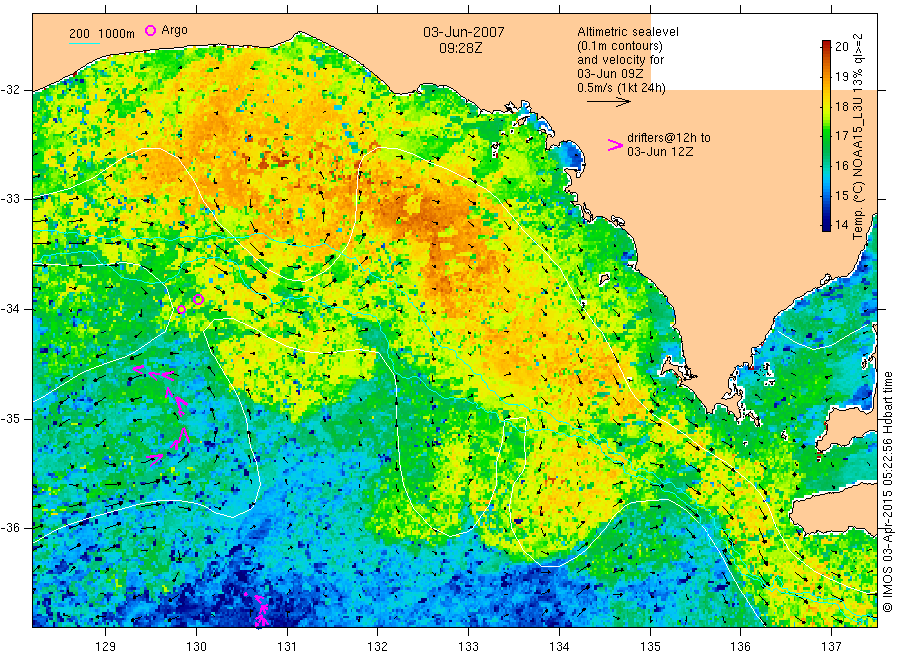Screen dimensions: 900x660
Task: Click the '0.5m/s (1kt 24h)' scale text
Action: pos(622,88)
